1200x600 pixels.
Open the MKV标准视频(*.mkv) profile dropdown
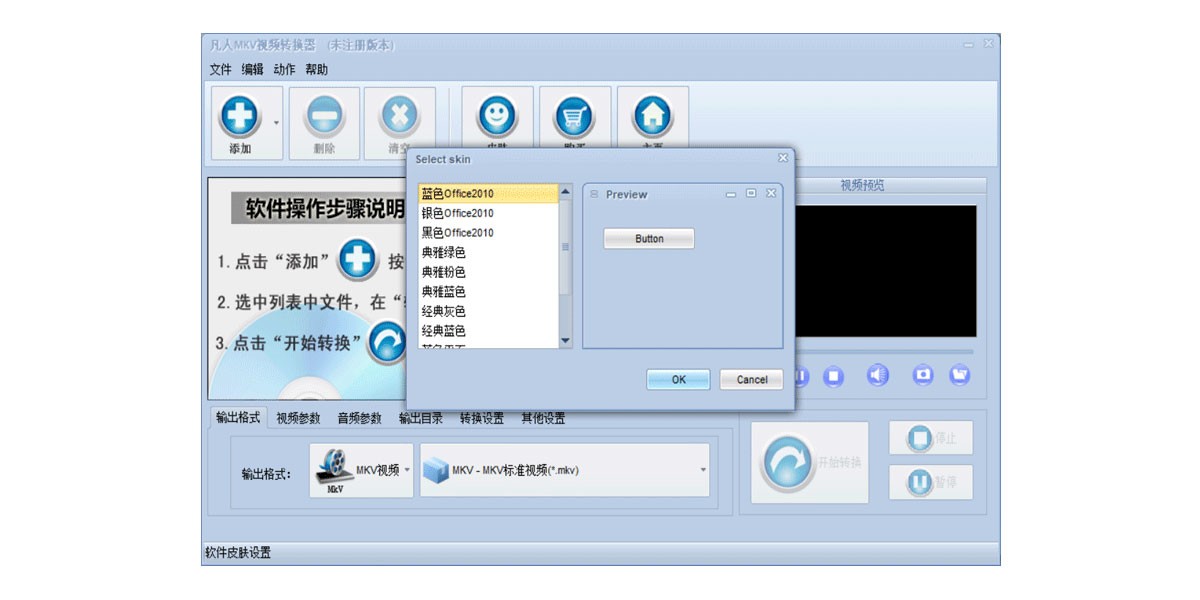[565, 470]
